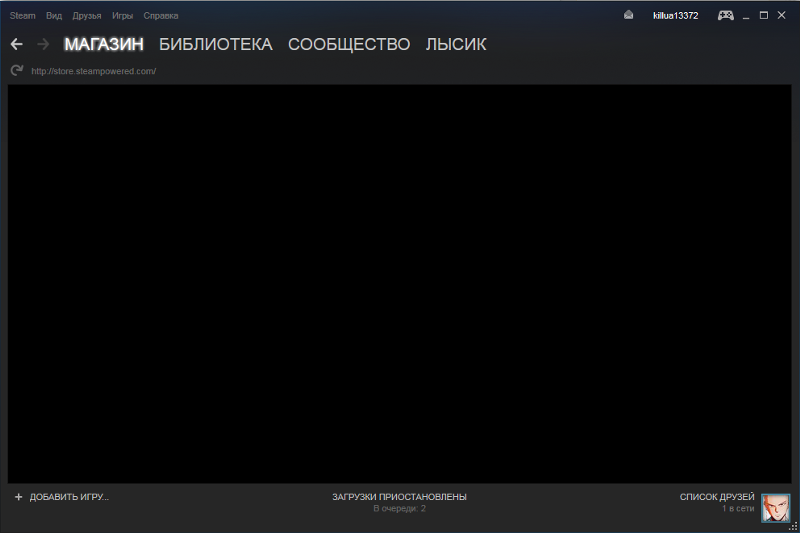
Task: Click the forward navigation arrow
Action: [43, 44]
